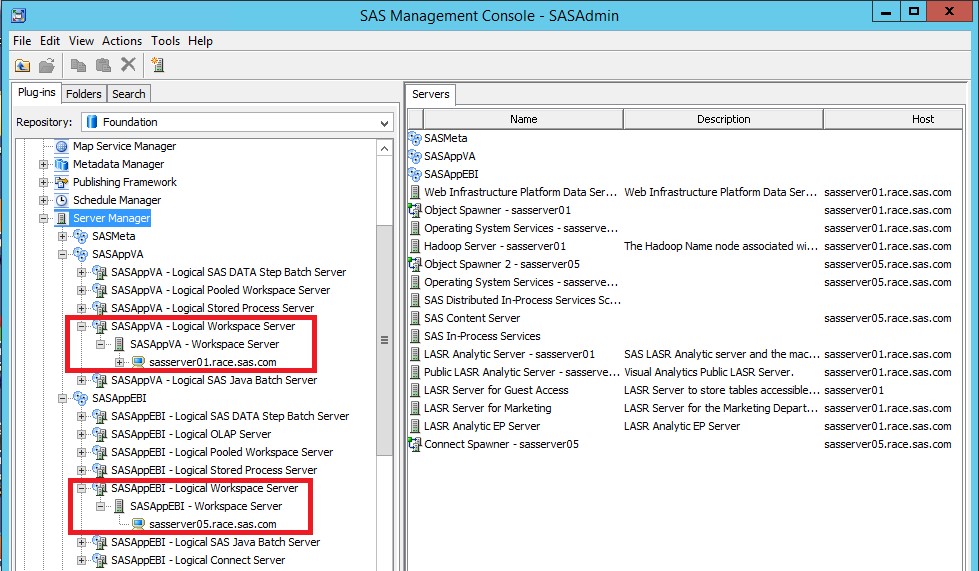979x571 pixels.
Task: Click the Description column header
Action: 723,119
